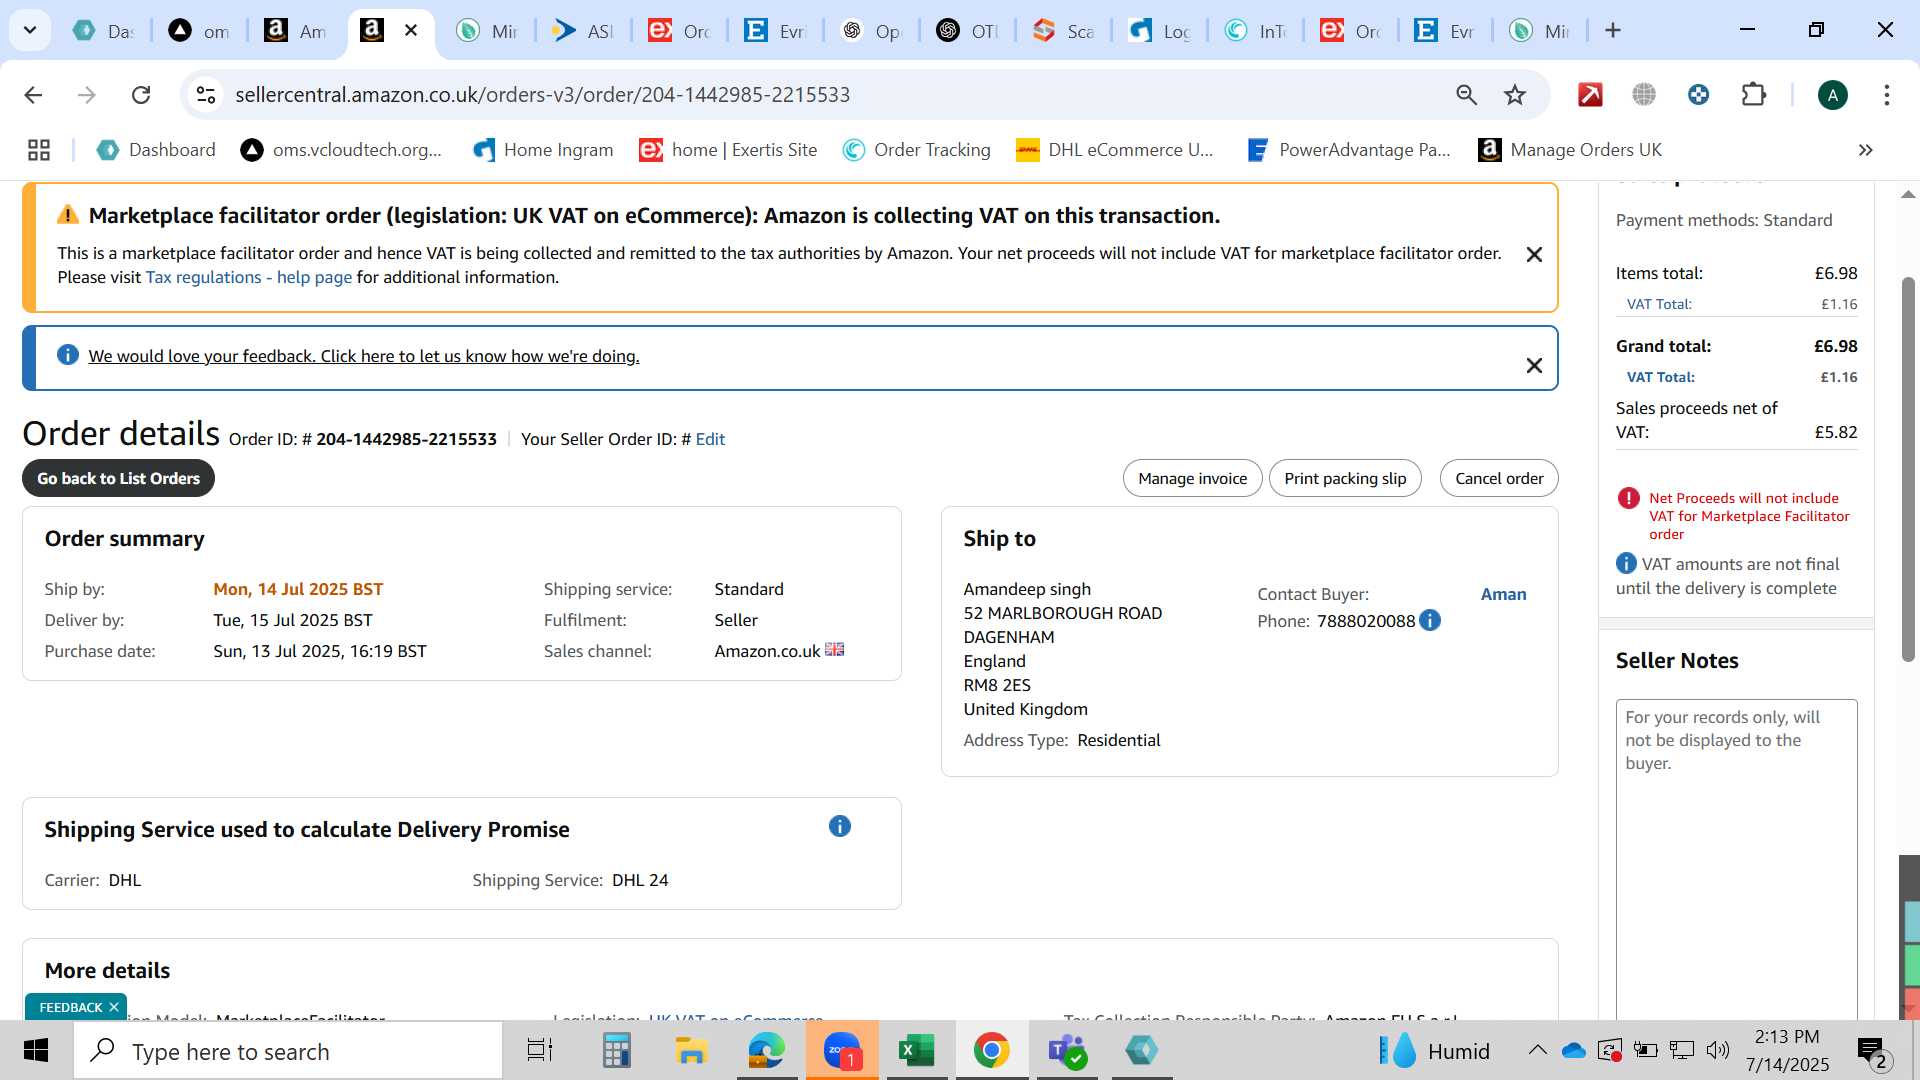Open the oms.vcloudtech.org bookmark
This screenshot has width=1920, height=1080.
tap(341, 150)
